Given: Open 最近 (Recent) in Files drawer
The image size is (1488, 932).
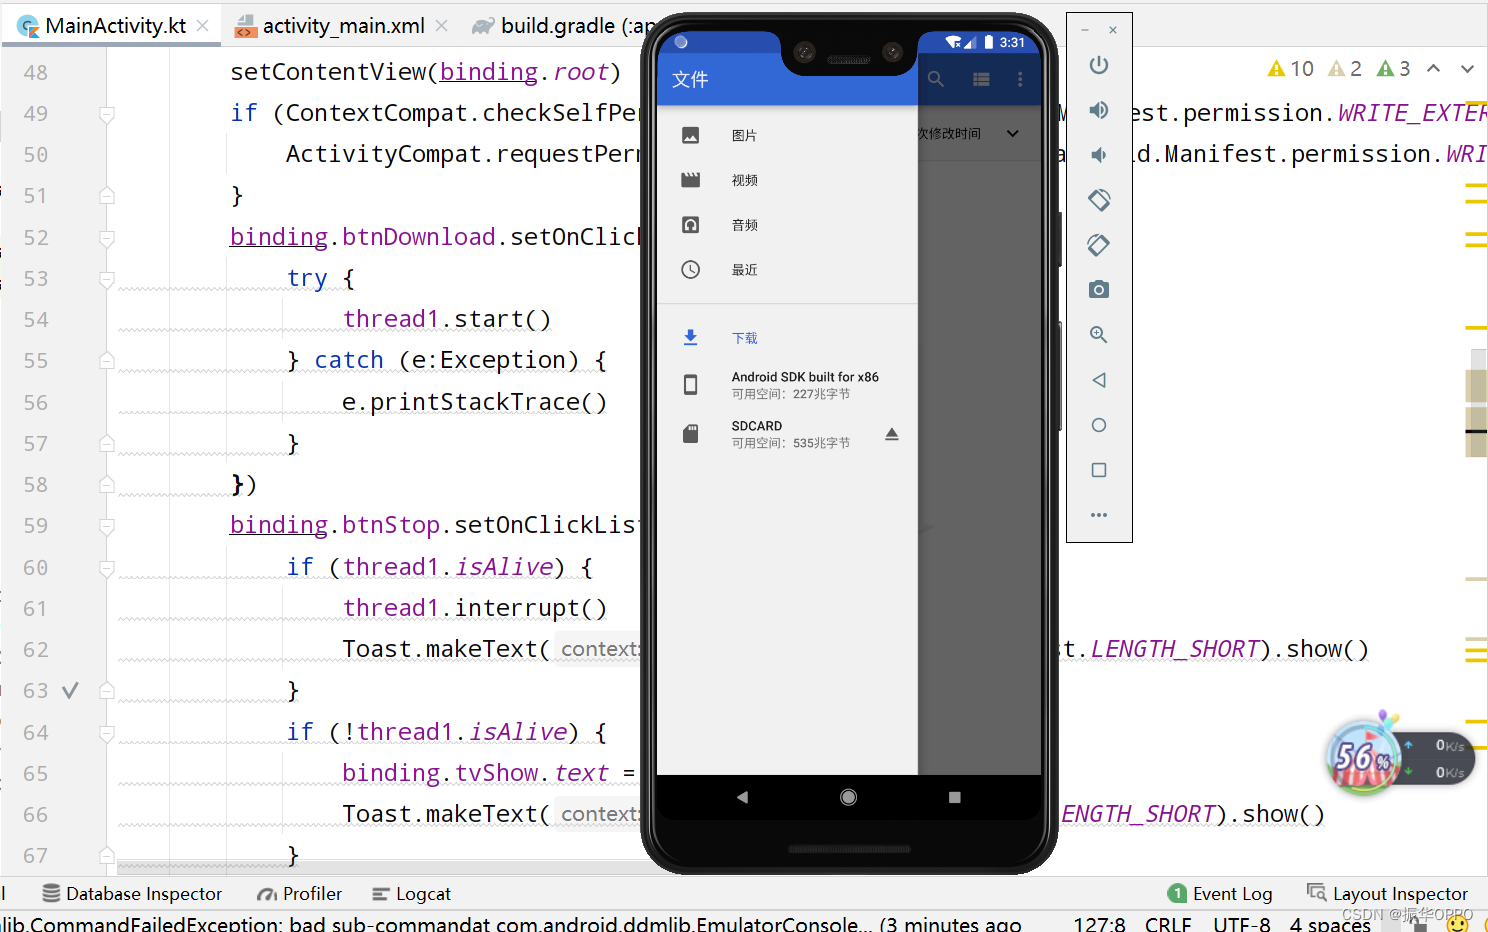Looking at the screenshot, I should 787,270.
